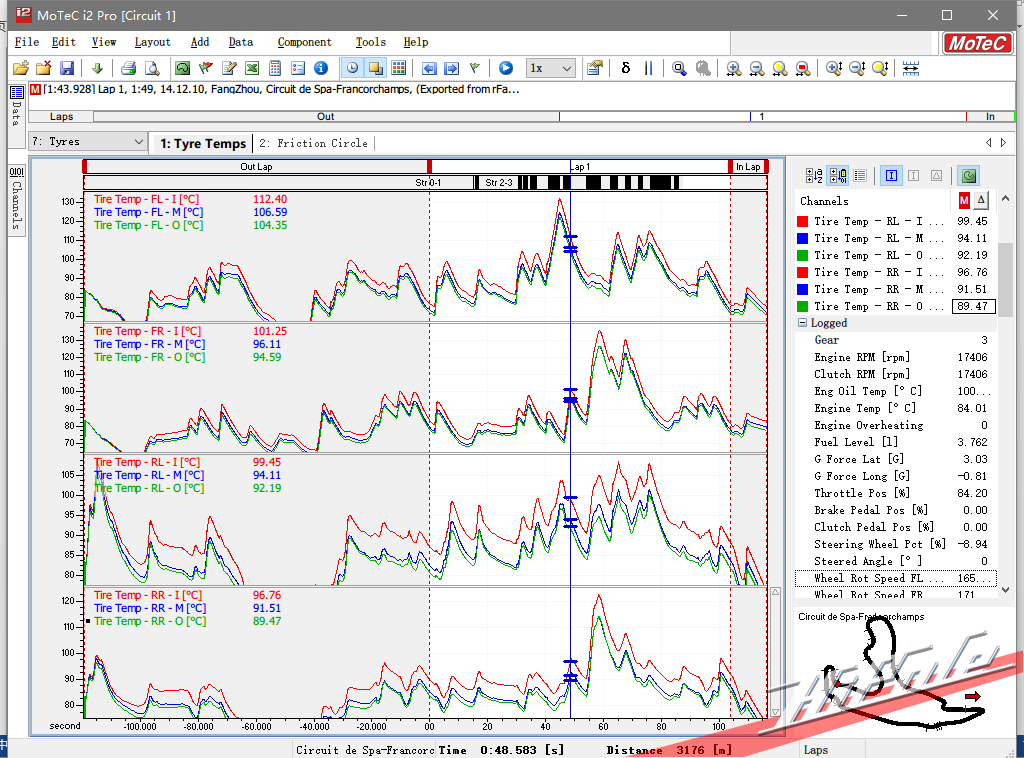Open the Layout menu
The width and height of the screenshot is (1024, 758).
pyautogui.click(x=152, y=42)
